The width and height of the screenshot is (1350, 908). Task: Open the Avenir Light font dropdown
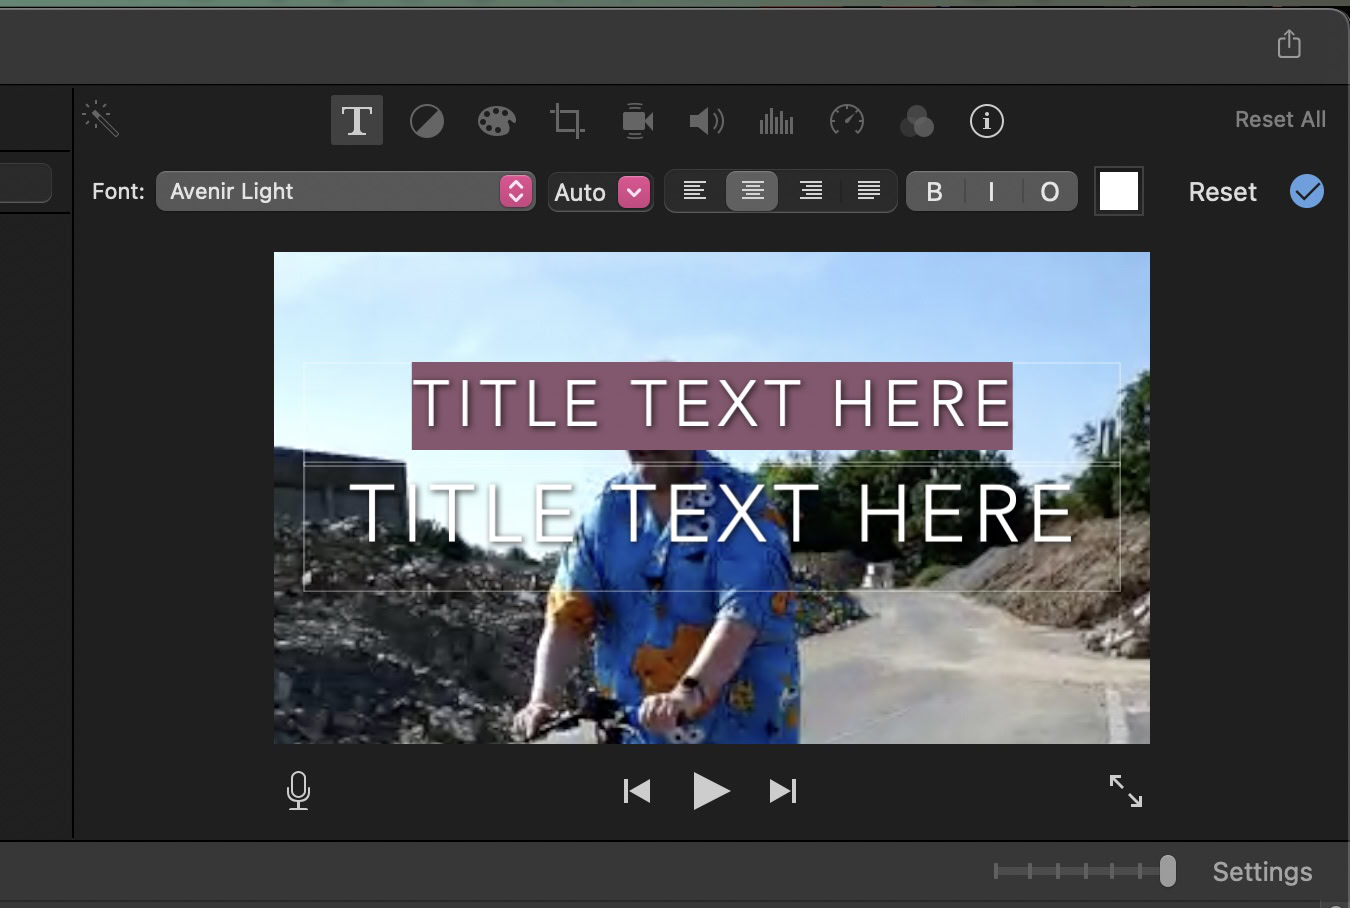pyautogui.click(x=345, y=191)
